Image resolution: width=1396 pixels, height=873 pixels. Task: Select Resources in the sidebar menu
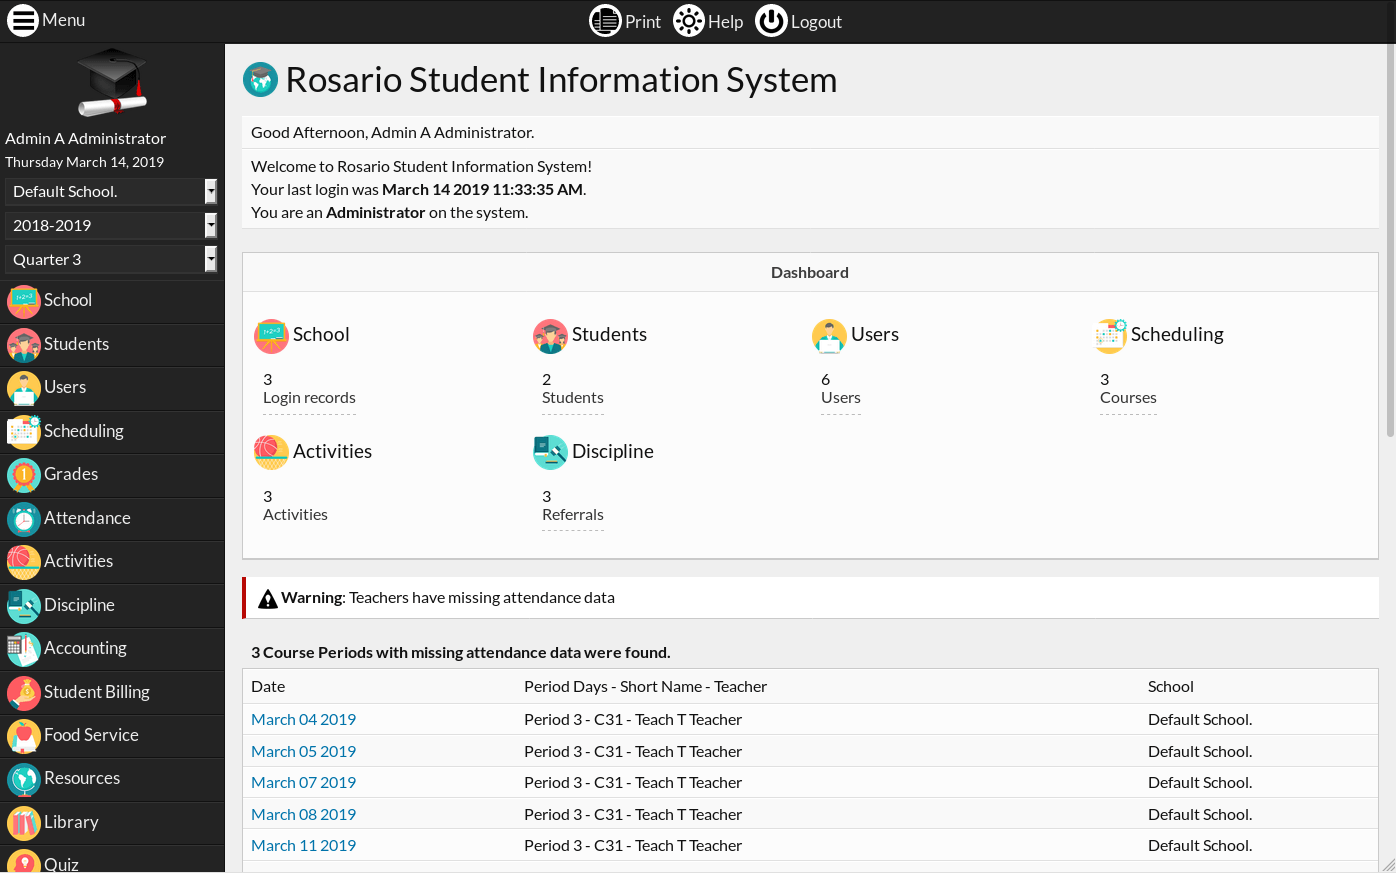click(82, 778)
